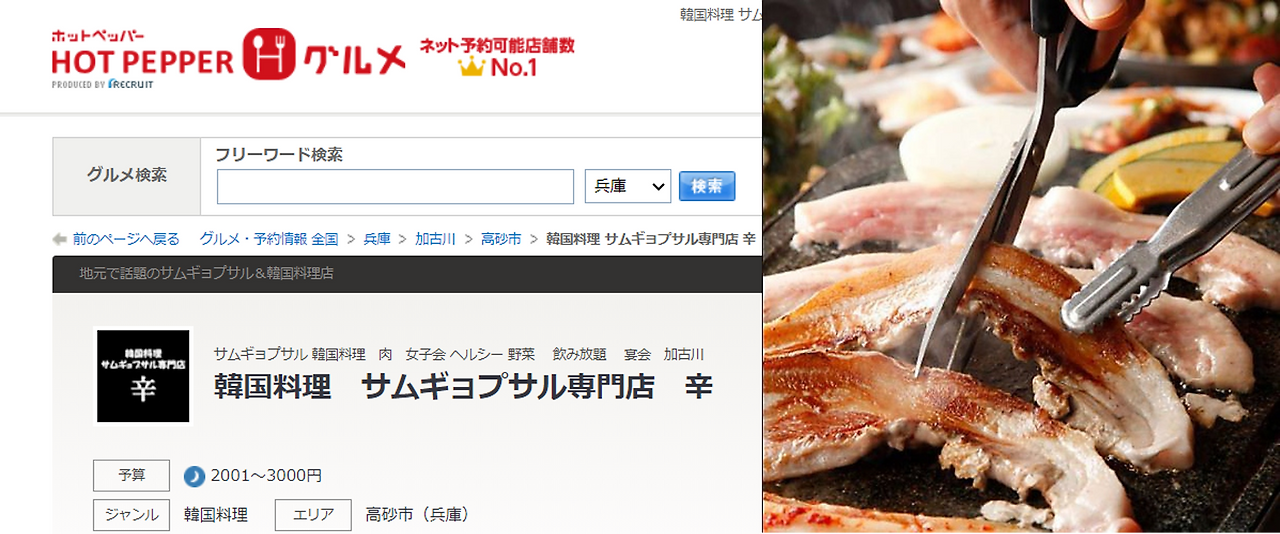Click the black 辛 restaurant logo thumbnail

pyautogui.click(x=143, y=376)
